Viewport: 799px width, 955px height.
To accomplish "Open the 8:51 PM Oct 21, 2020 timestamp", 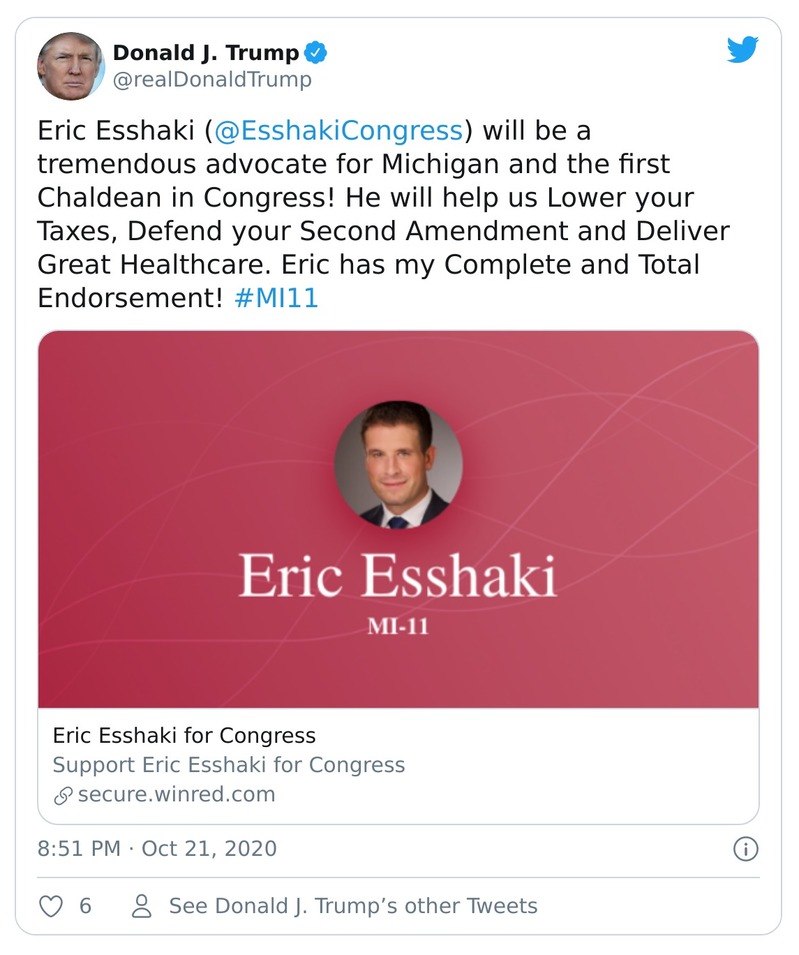I will click(157, 849).
